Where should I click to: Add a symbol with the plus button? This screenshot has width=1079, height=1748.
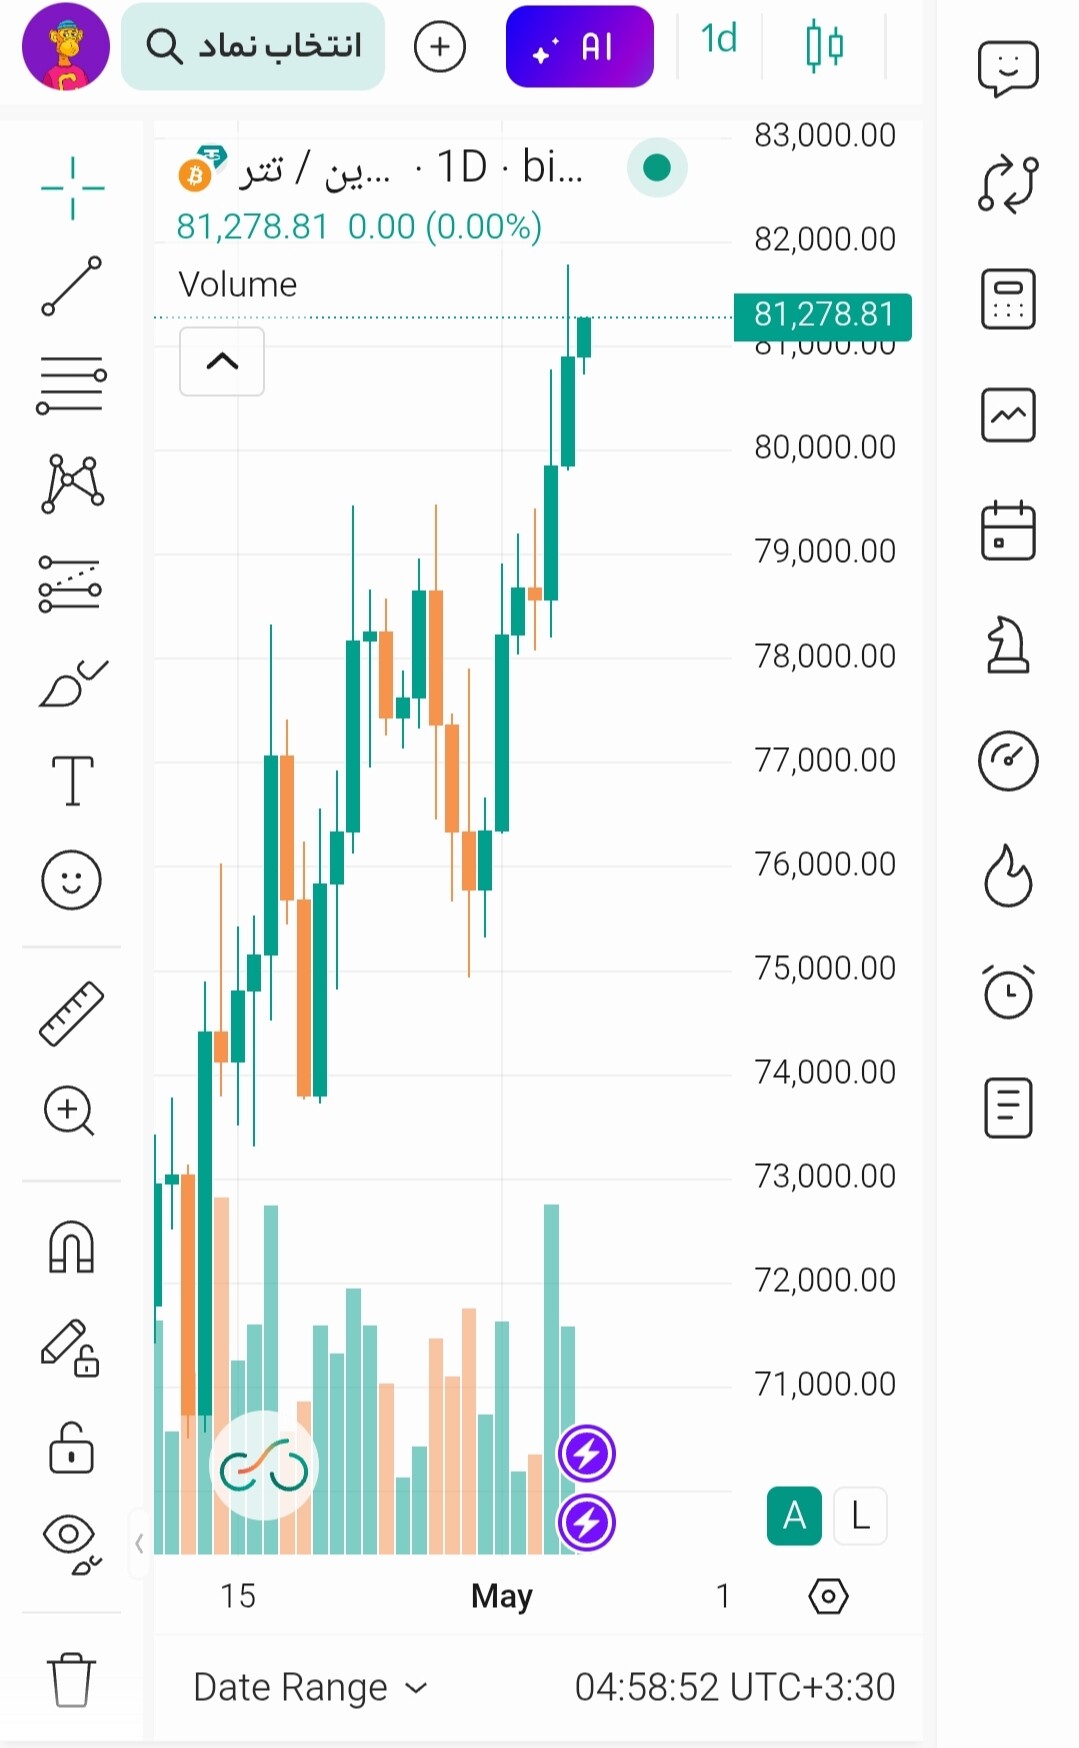440,46
